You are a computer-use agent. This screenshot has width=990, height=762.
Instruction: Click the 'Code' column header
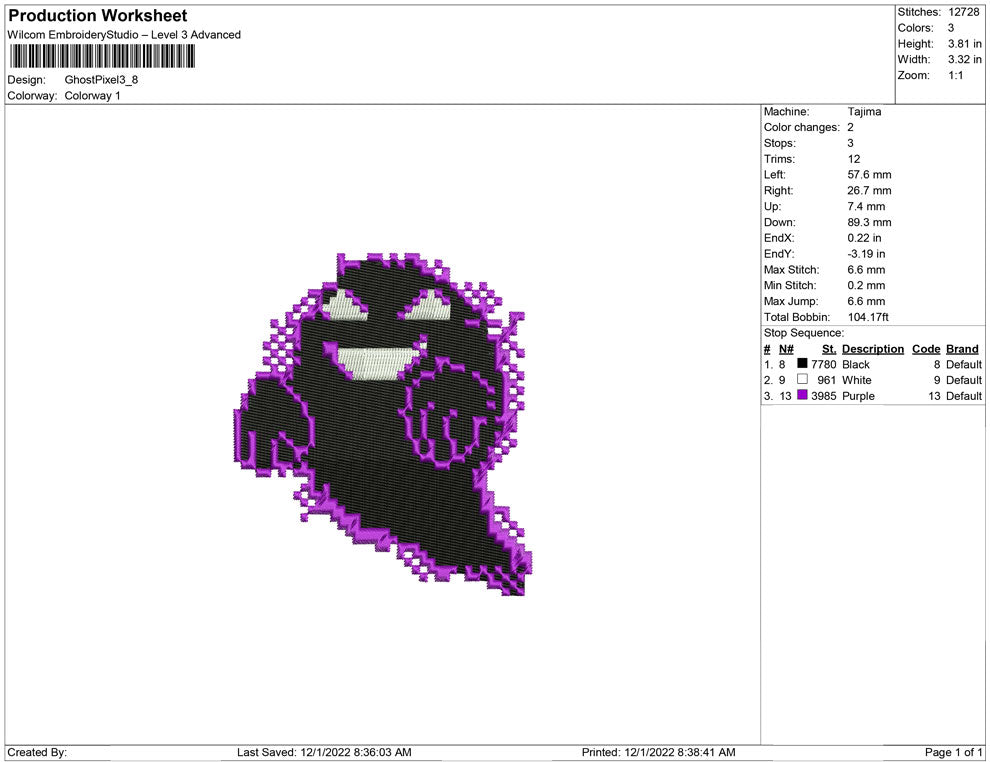[926, 349]
